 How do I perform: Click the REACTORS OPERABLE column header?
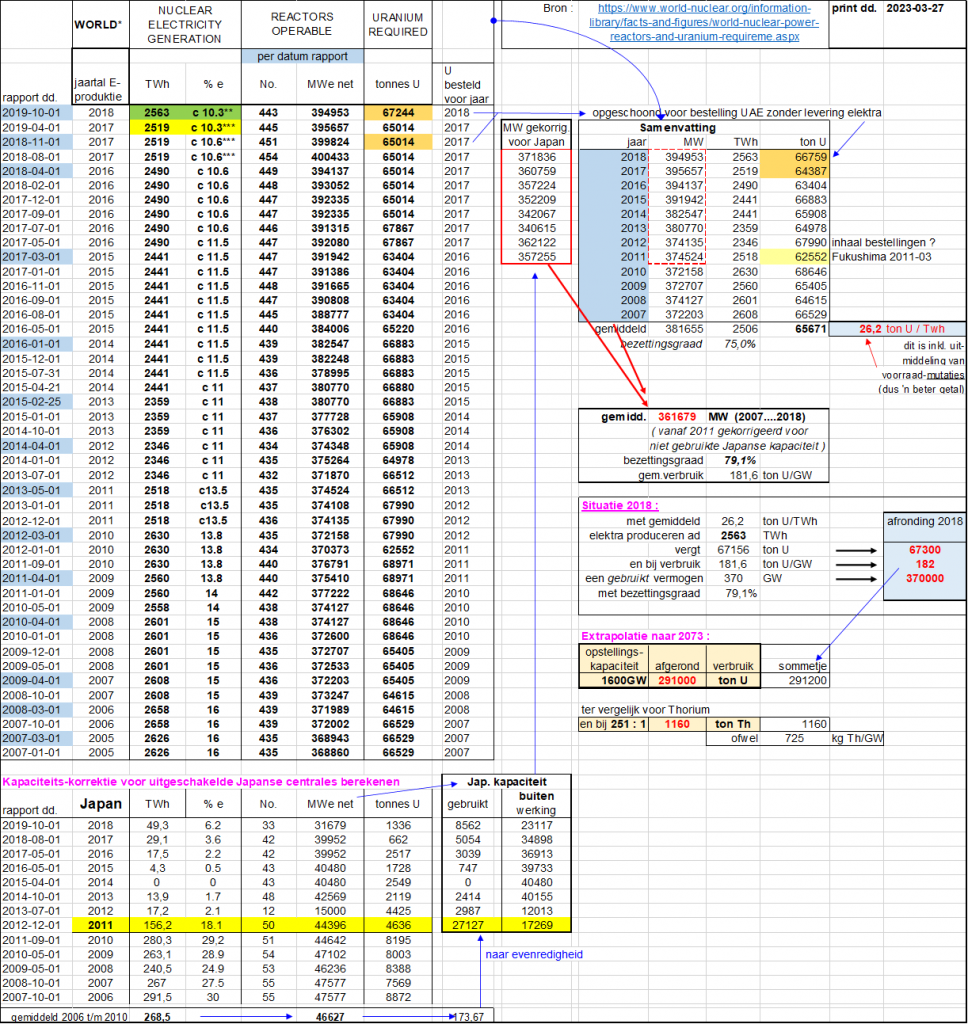click(x=301, y=24)
